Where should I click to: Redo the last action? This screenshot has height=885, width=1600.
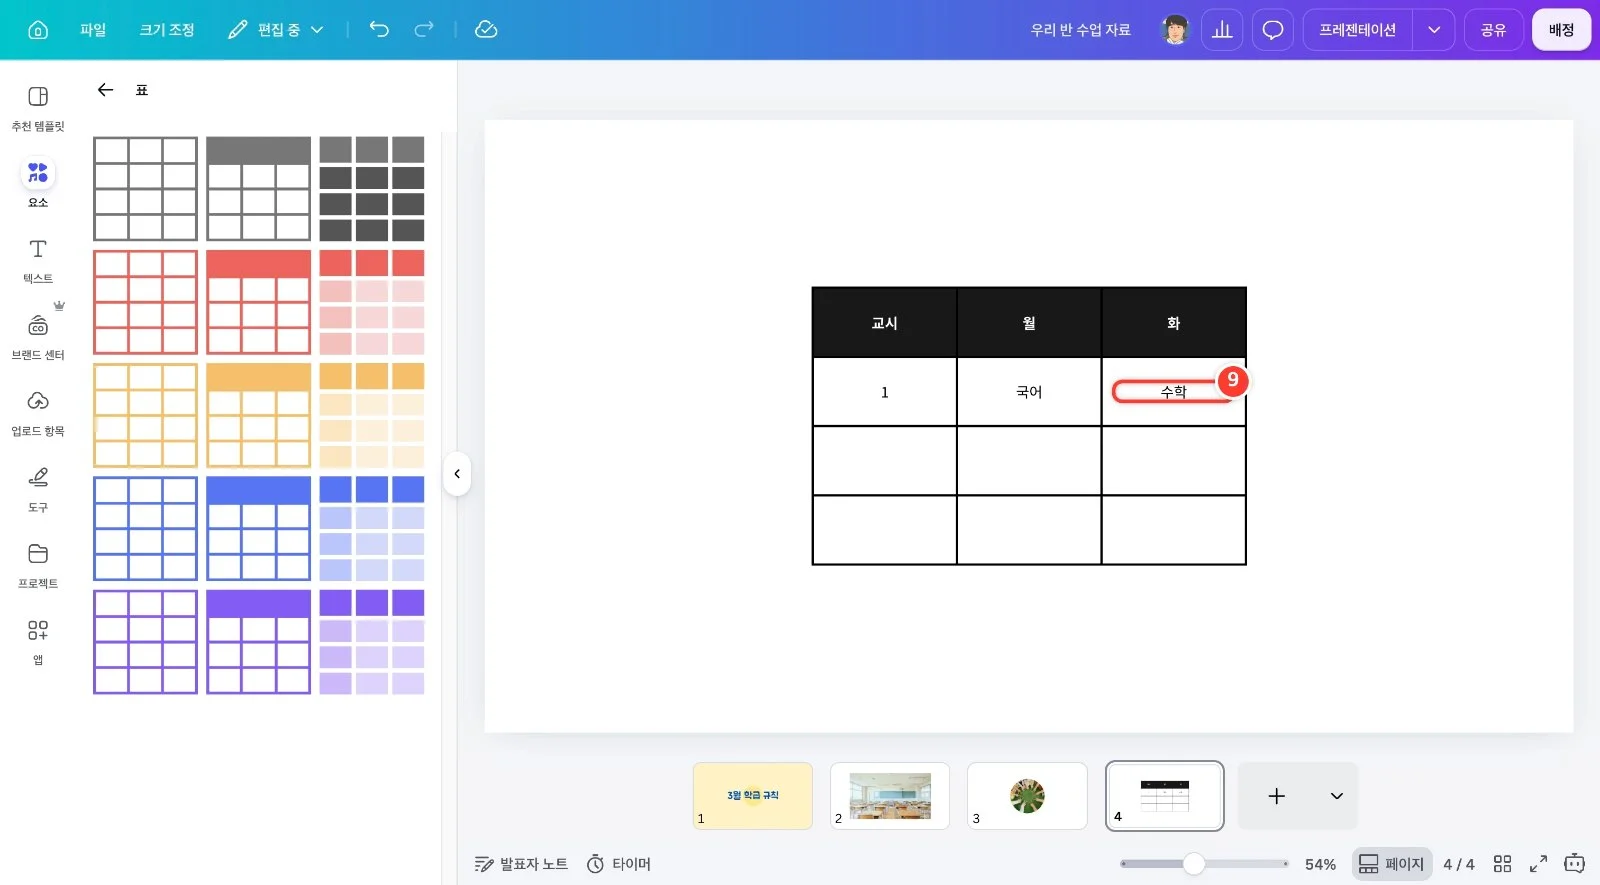pos(424,29)
